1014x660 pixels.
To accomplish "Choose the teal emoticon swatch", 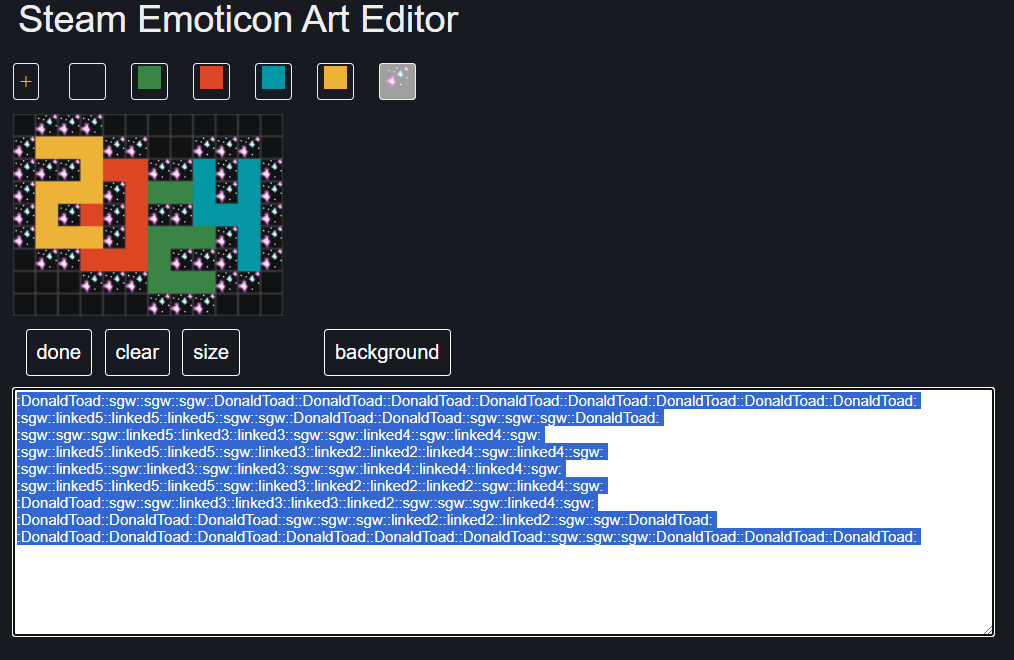I will (273, 82).
